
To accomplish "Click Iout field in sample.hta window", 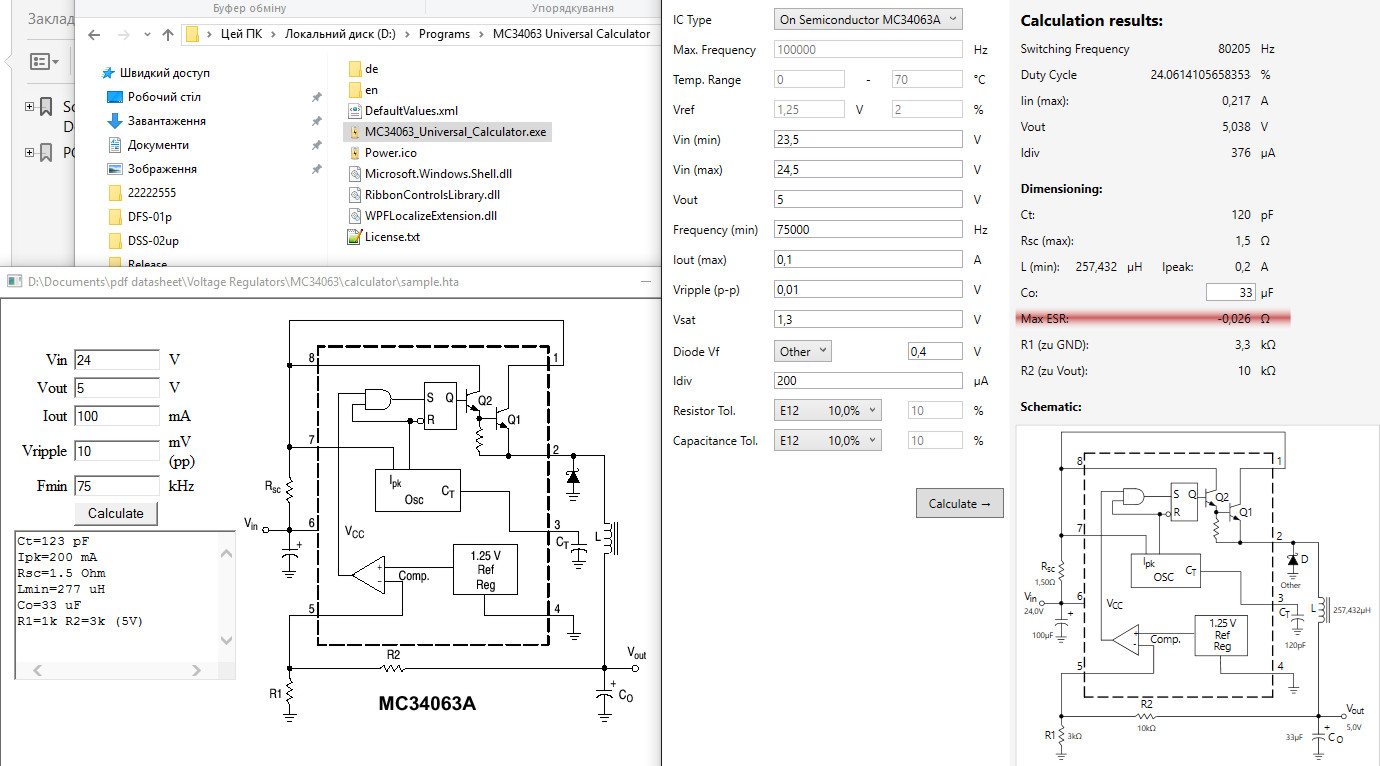I will click(x=117, y=416).
